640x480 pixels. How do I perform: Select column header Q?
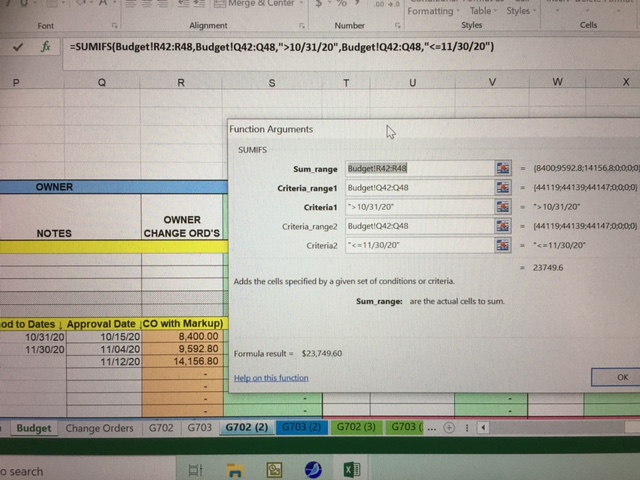(x=102, y=82)
